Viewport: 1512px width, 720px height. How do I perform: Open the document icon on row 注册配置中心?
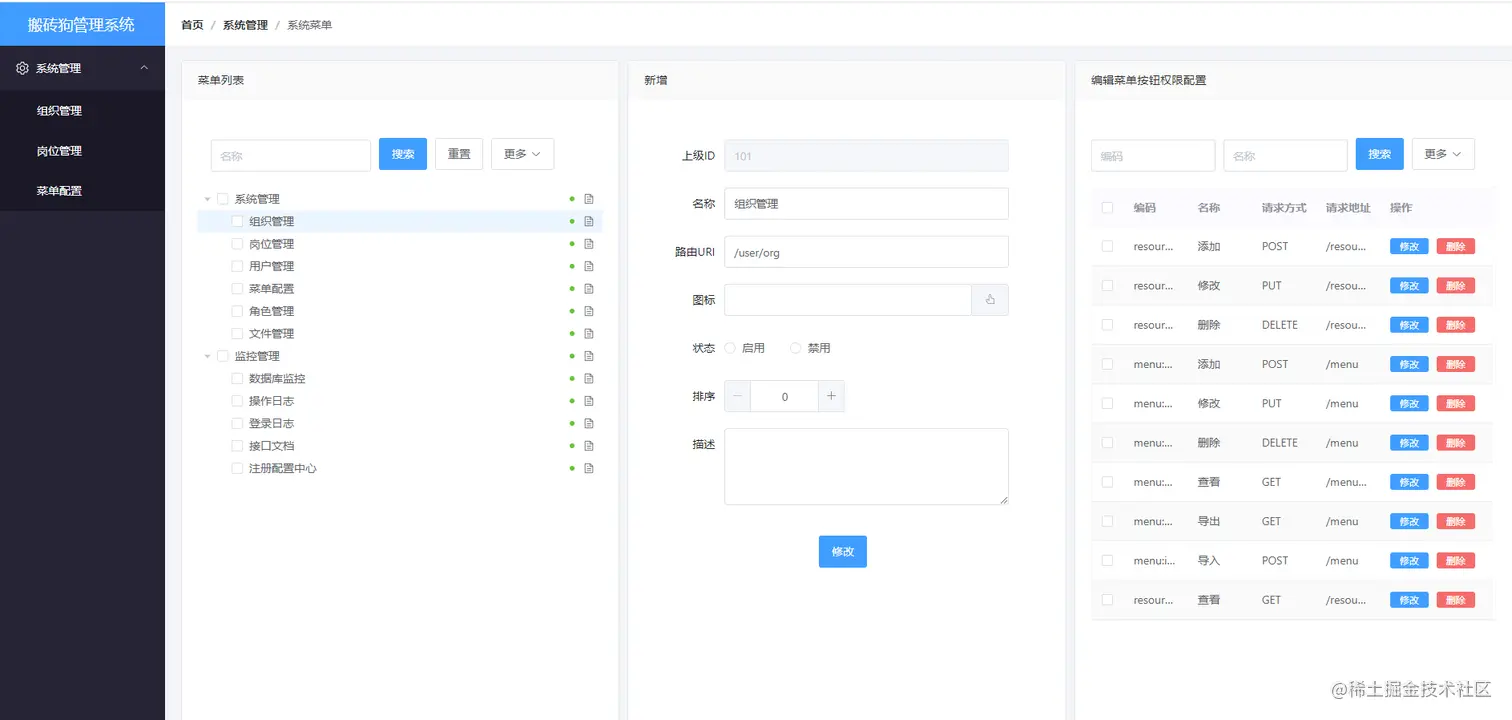click(589, 468)
